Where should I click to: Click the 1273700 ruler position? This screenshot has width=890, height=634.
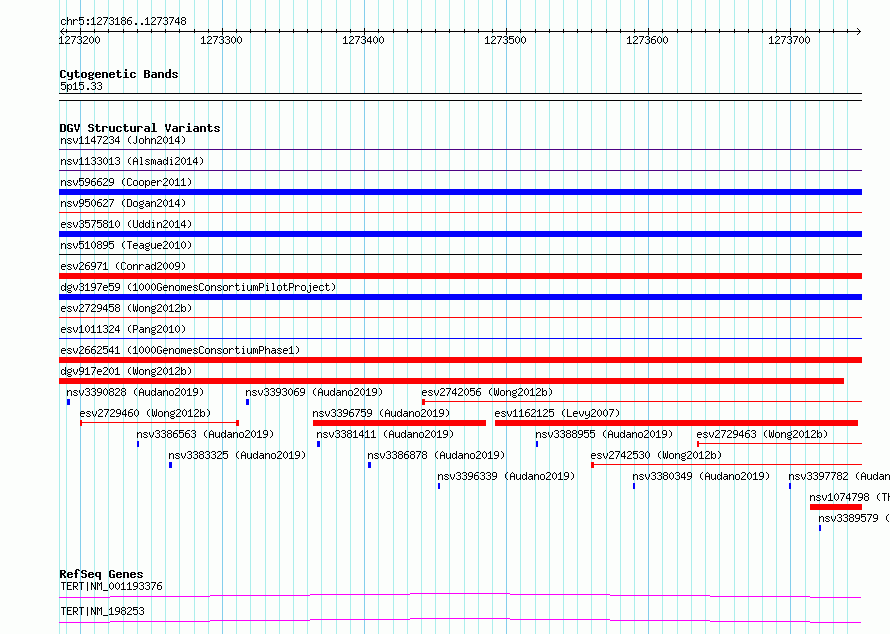pos(789,40)
